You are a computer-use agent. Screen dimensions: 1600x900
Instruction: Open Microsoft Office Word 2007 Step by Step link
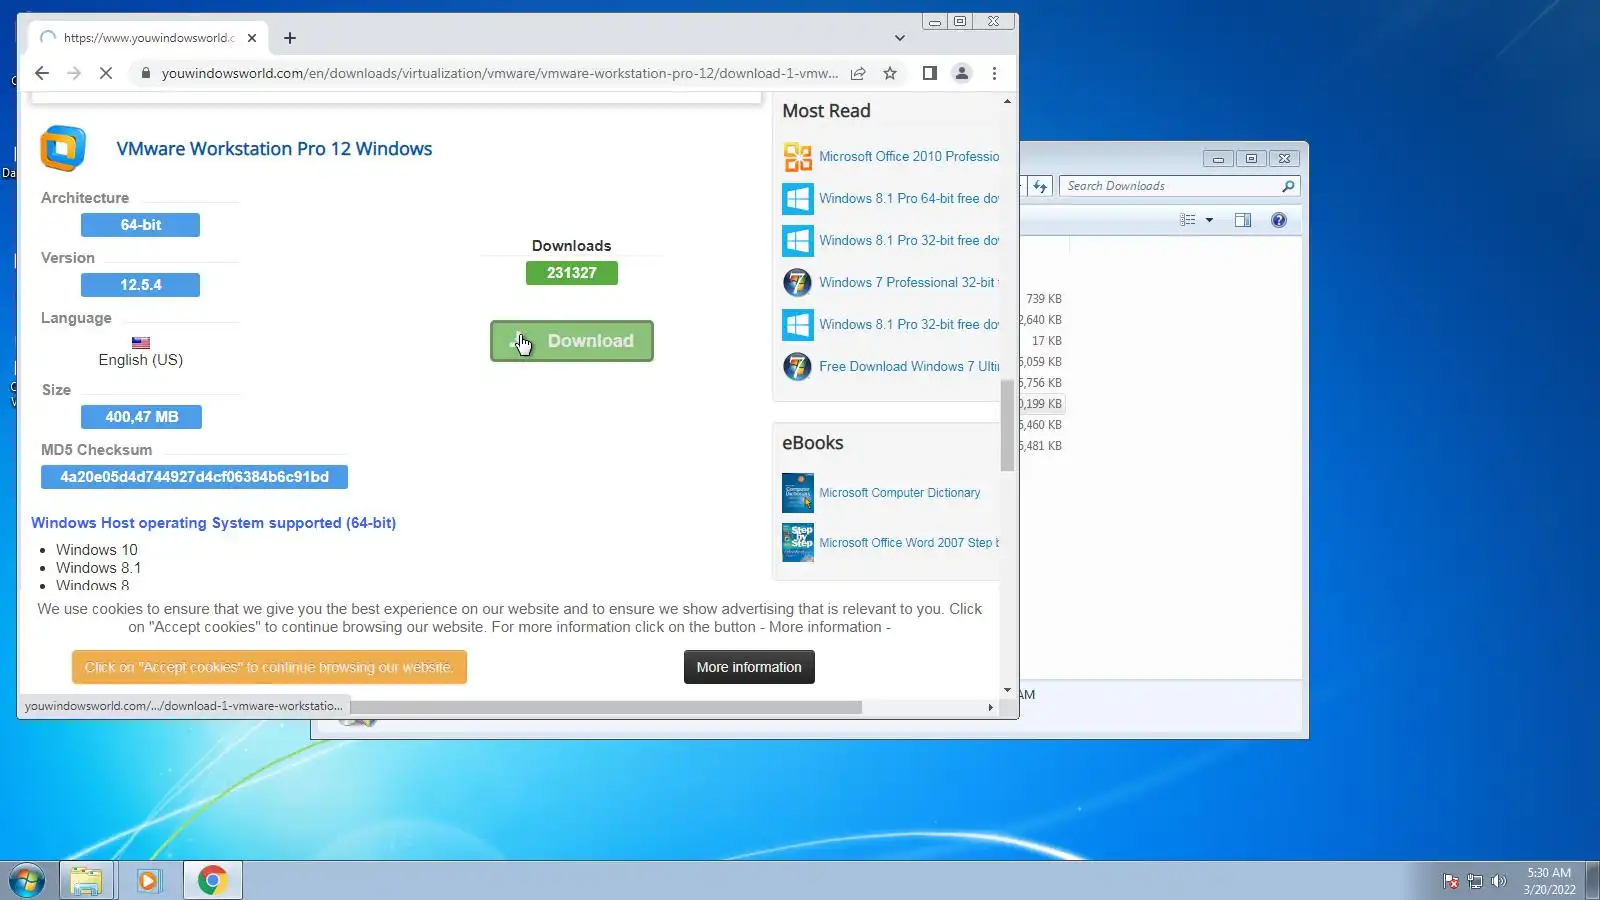tap(909, 543)
